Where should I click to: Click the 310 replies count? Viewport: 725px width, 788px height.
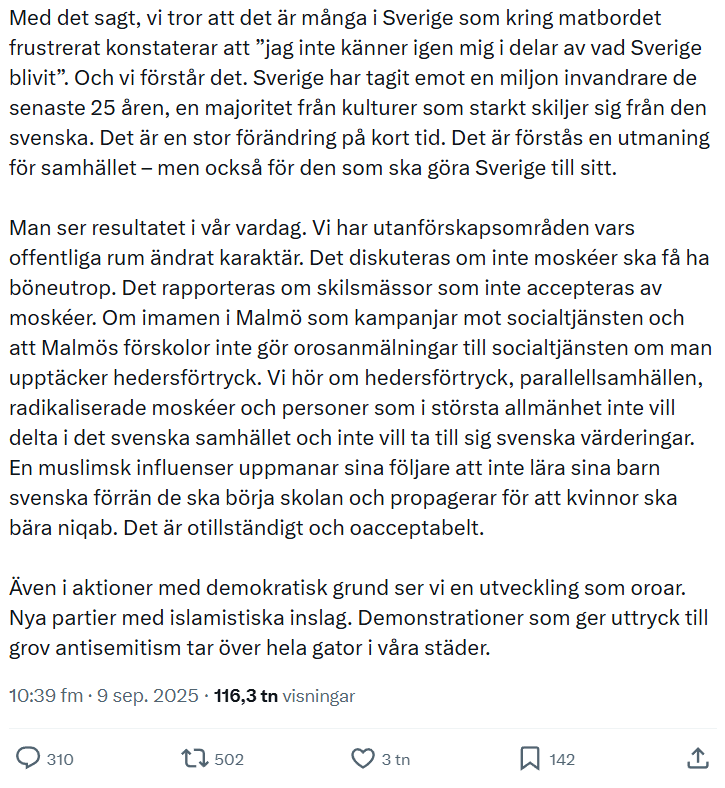pyautogui.click(x=60, y=760)
